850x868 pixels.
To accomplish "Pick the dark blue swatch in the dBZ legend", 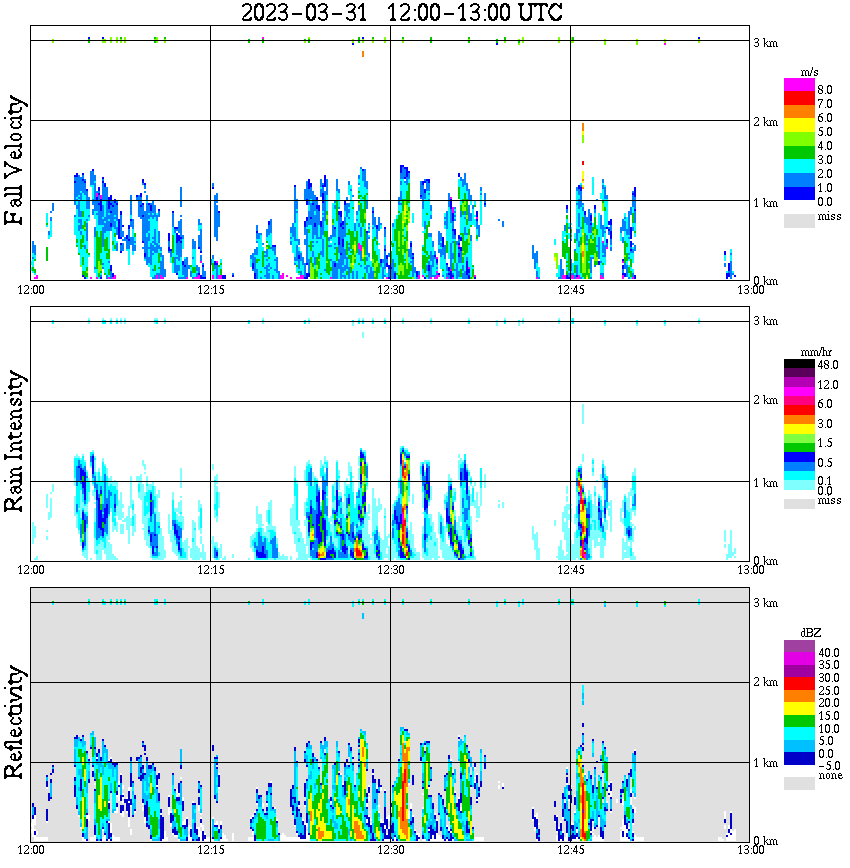I will tap(799, 759).
